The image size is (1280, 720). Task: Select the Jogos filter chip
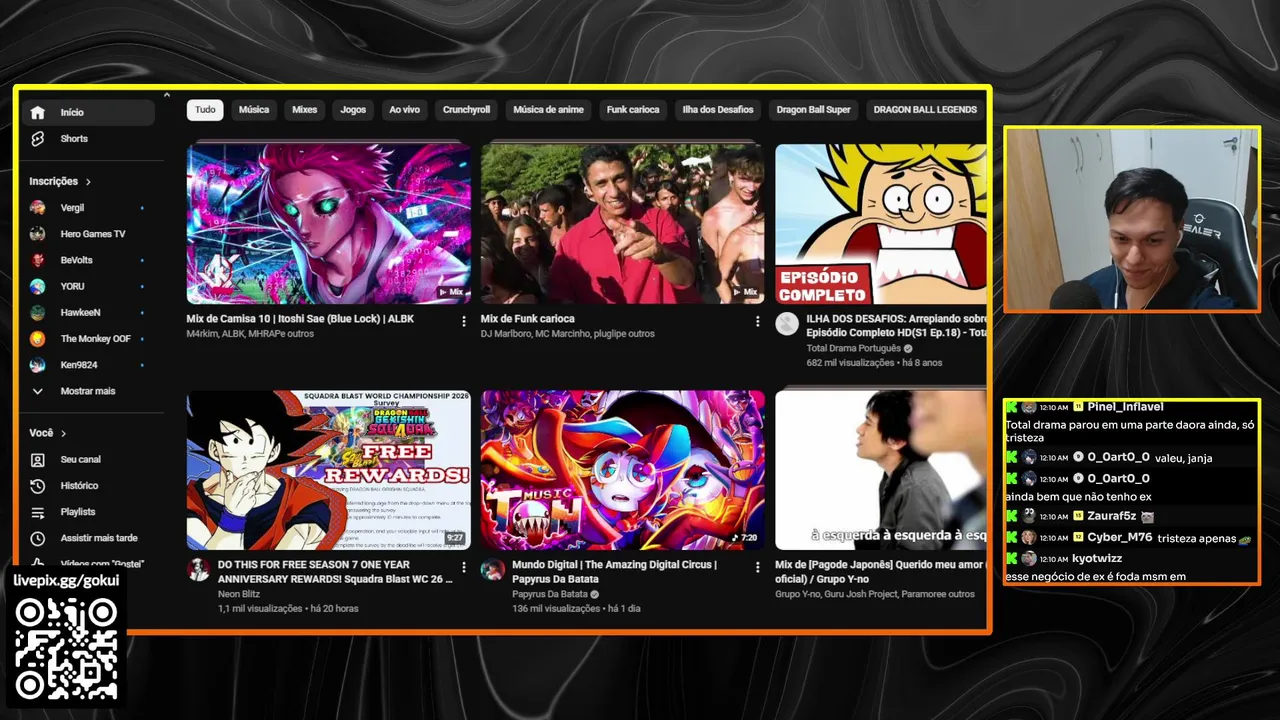pyautogui.click(x=353, y=110)
